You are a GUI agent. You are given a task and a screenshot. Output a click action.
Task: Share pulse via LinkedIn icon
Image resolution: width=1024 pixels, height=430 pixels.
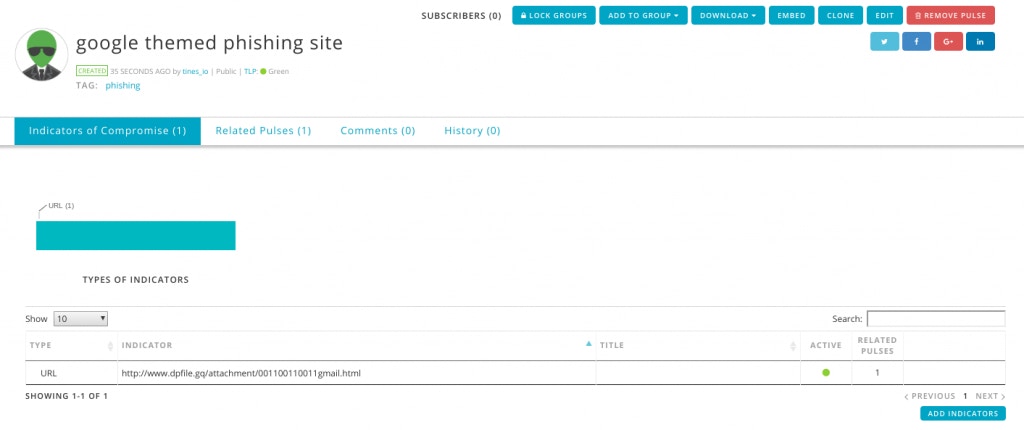[x=980, y=41]
